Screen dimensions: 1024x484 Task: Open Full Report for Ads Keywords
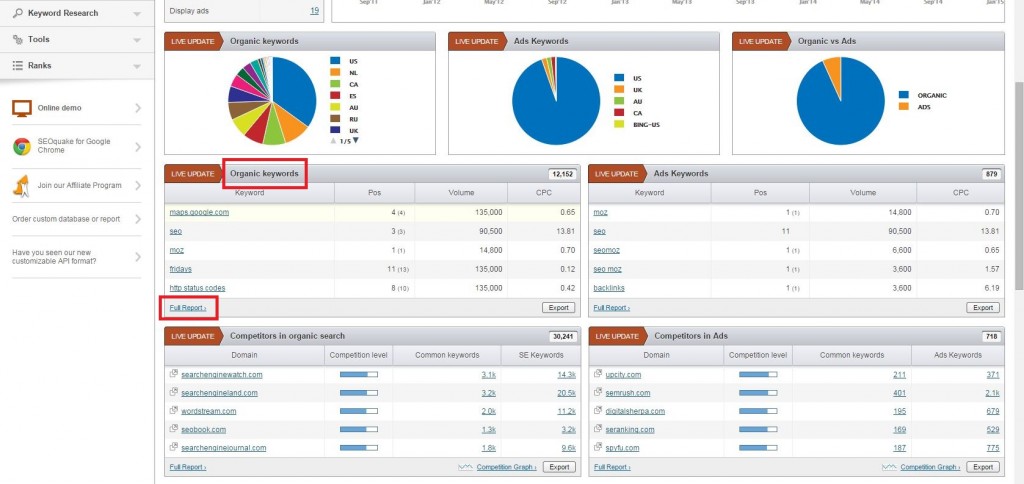(x=612, y=308)
